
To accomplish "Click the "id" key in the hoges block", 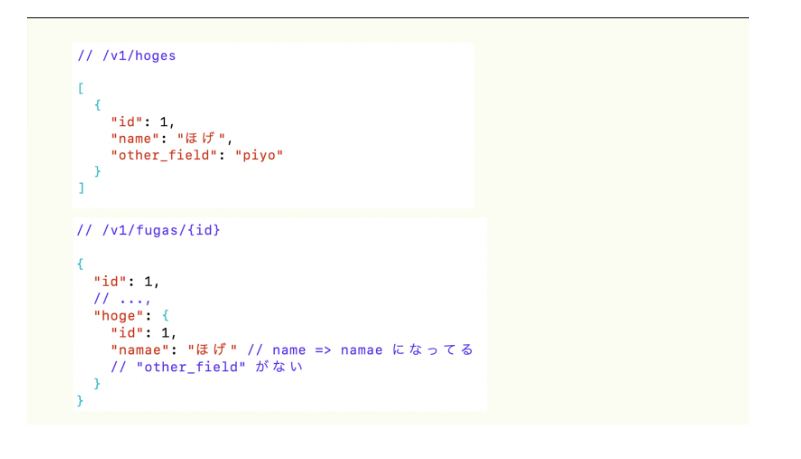I will (127, 122).
